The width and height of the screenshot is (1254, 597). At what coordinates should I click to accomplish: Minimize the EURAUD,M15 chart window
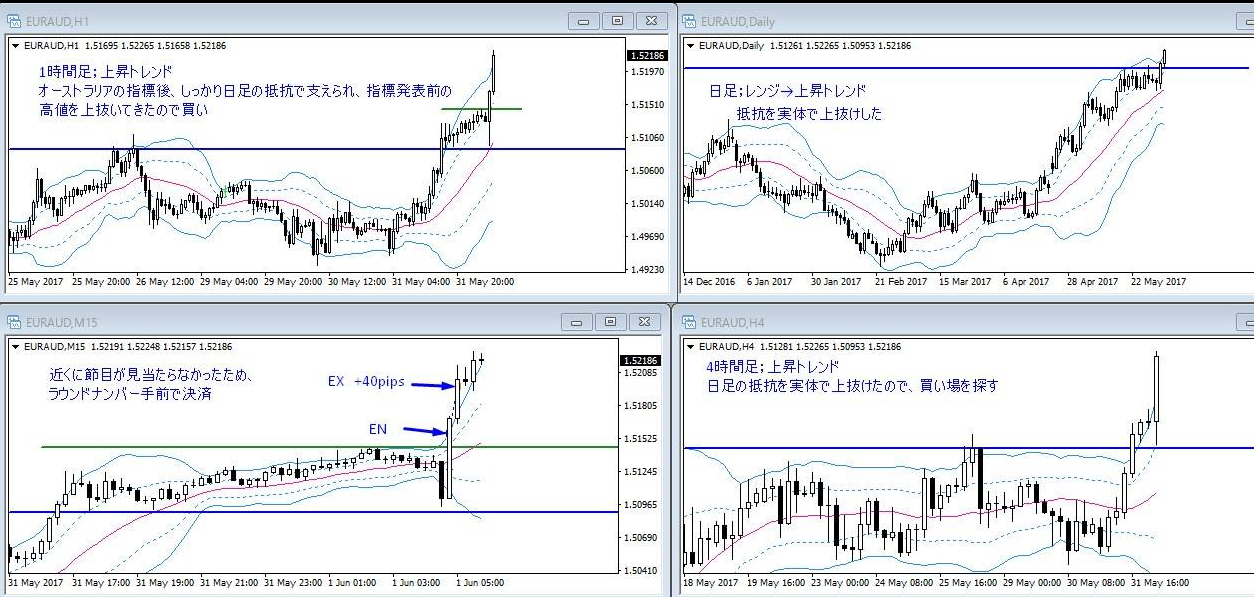pos(579,322)
